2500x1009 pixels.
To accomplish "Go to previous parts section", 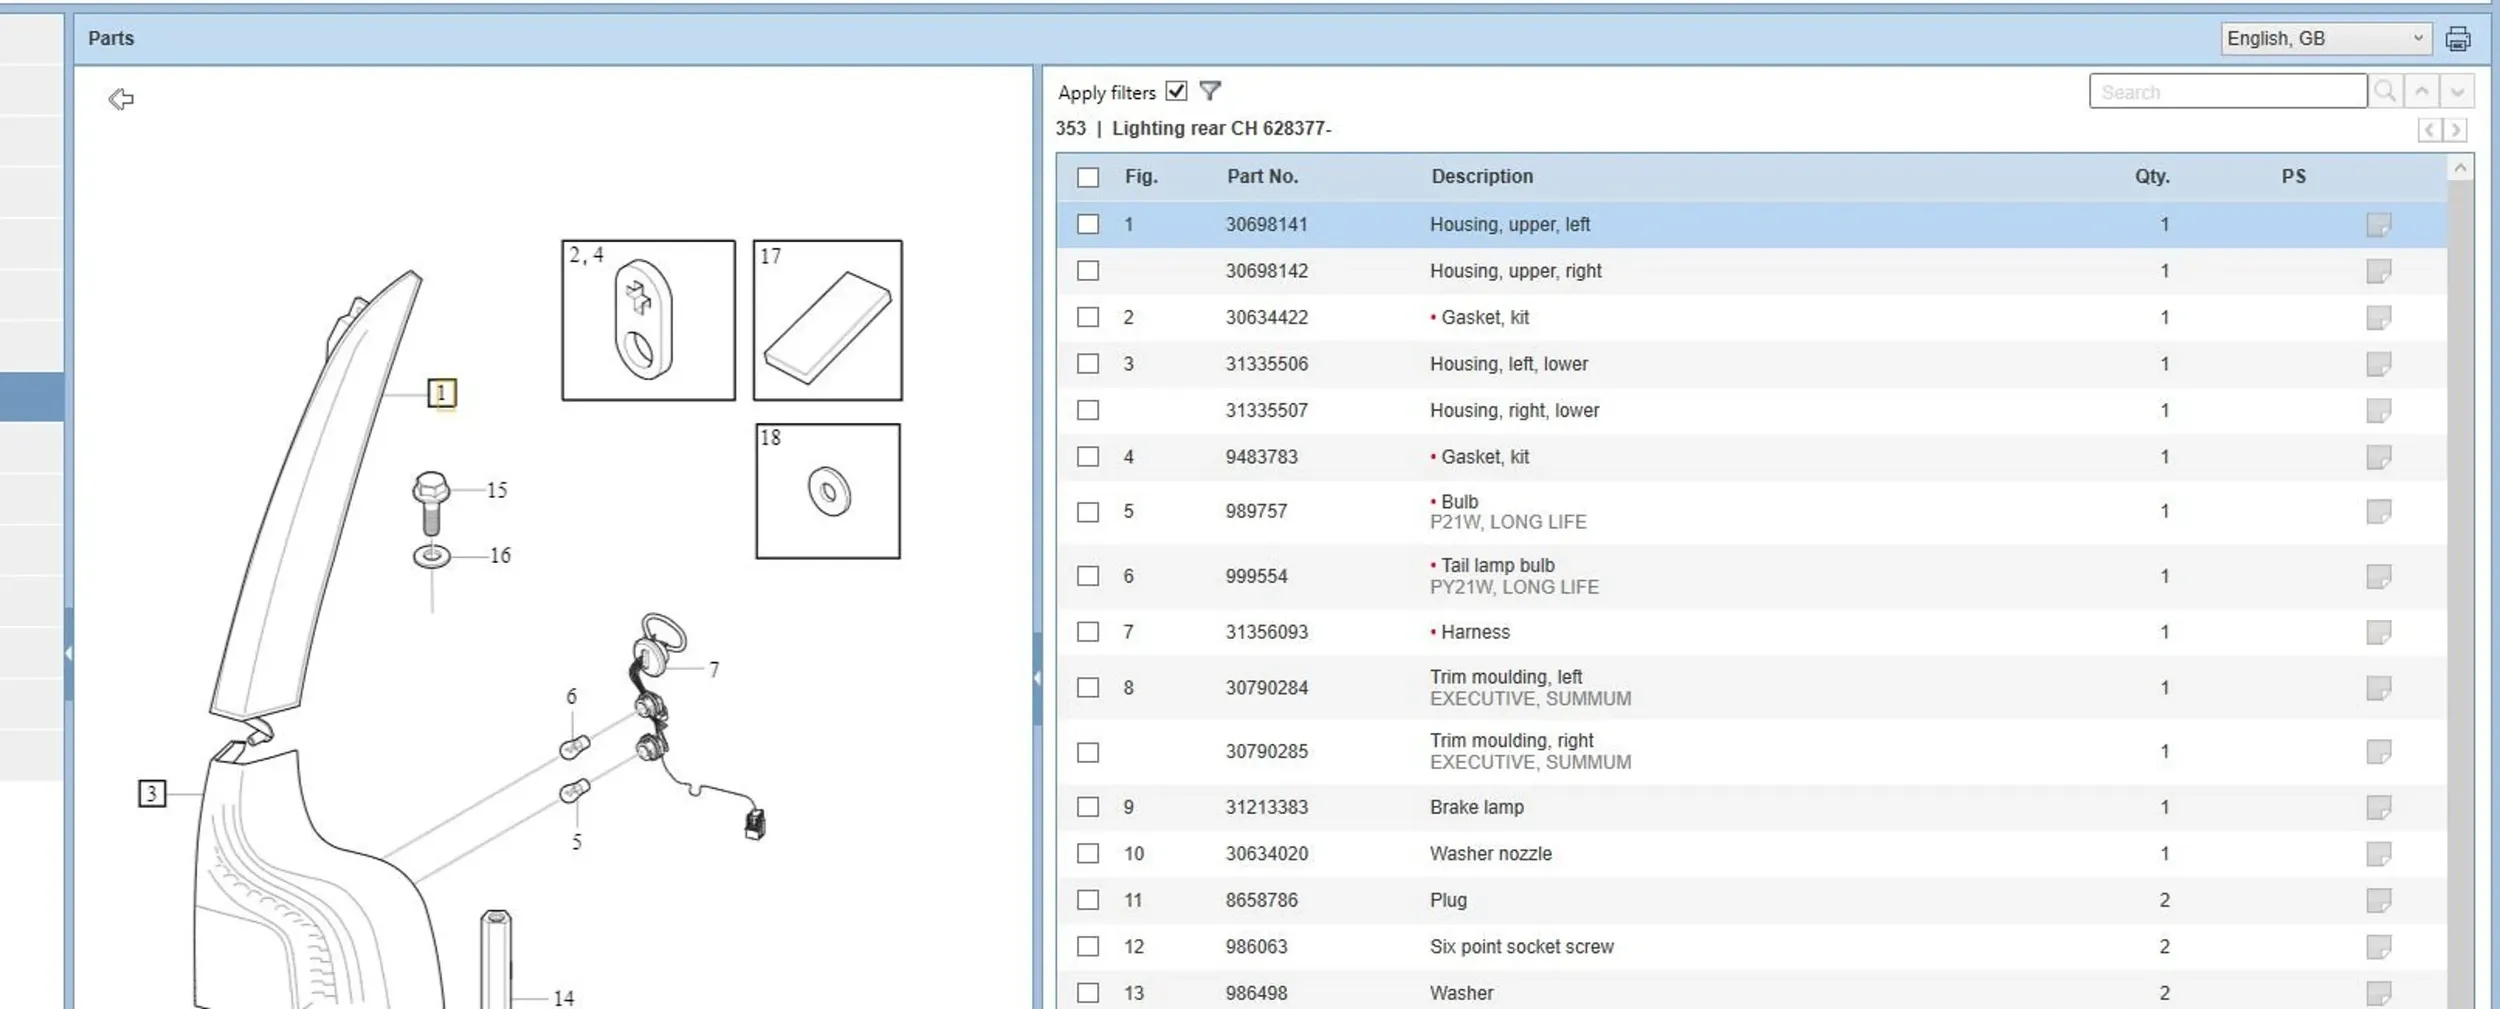I will (2430, 130).
